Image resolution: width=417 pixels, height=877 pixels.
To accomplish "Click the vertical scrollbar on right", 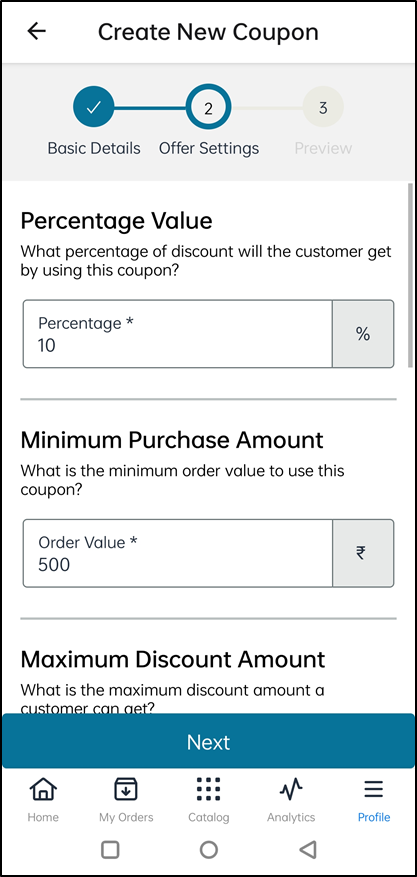I will pos(411,274).
